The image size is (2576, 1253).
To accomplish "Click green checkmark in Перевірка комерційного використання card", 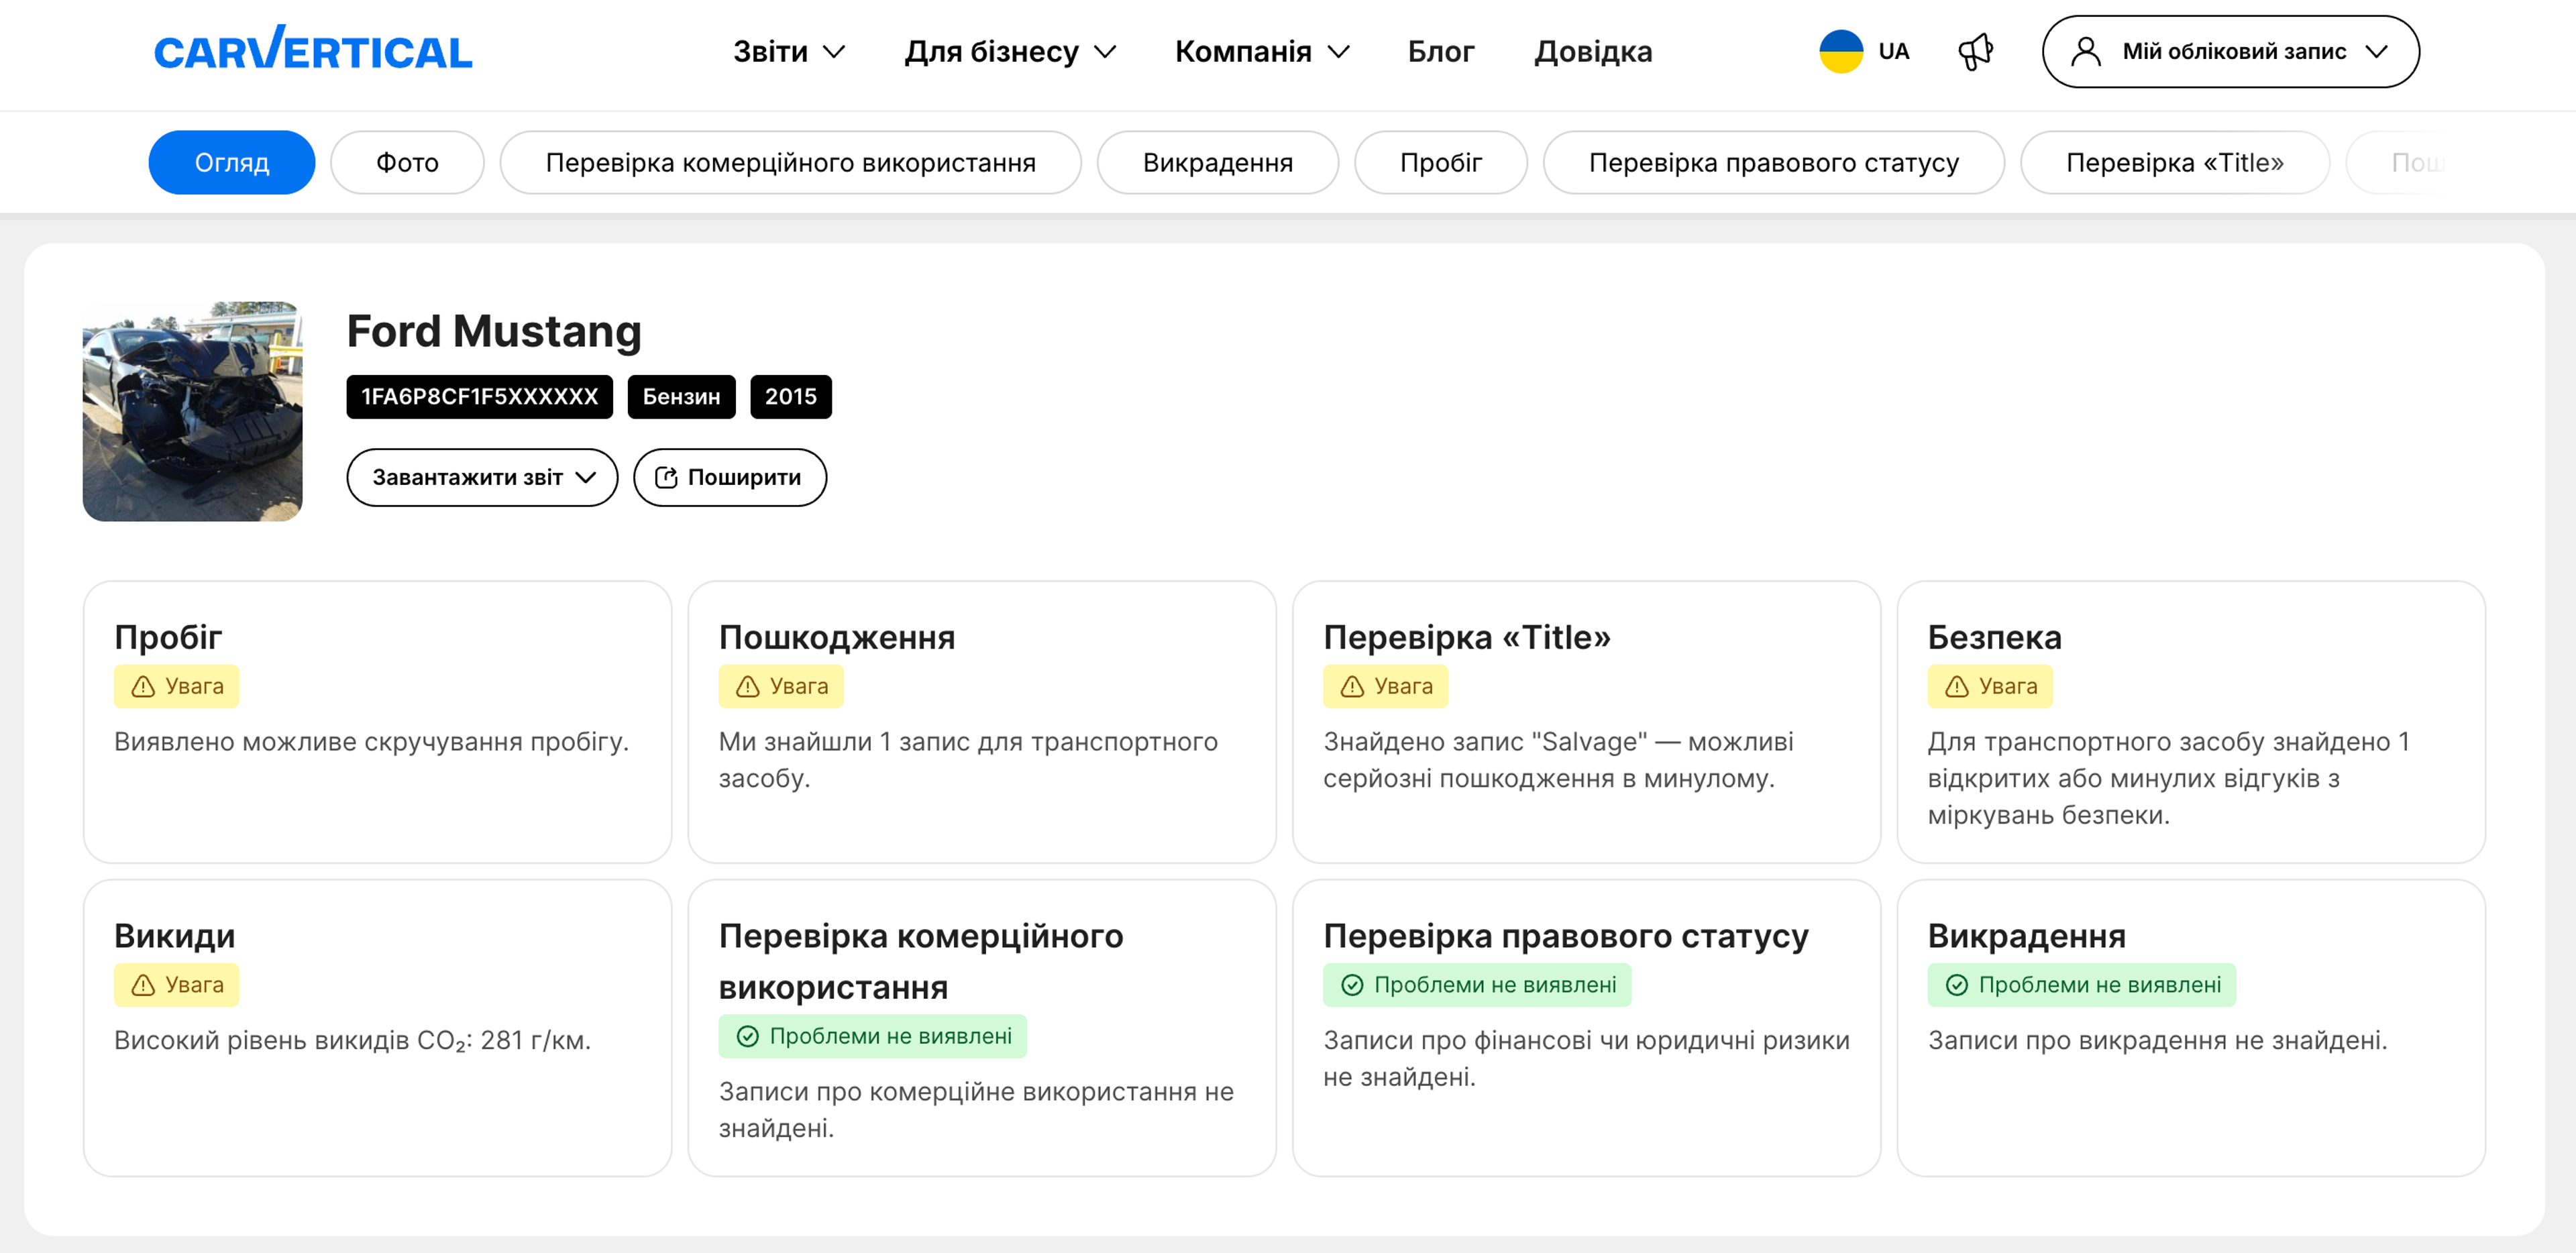I will point(748,1037).
